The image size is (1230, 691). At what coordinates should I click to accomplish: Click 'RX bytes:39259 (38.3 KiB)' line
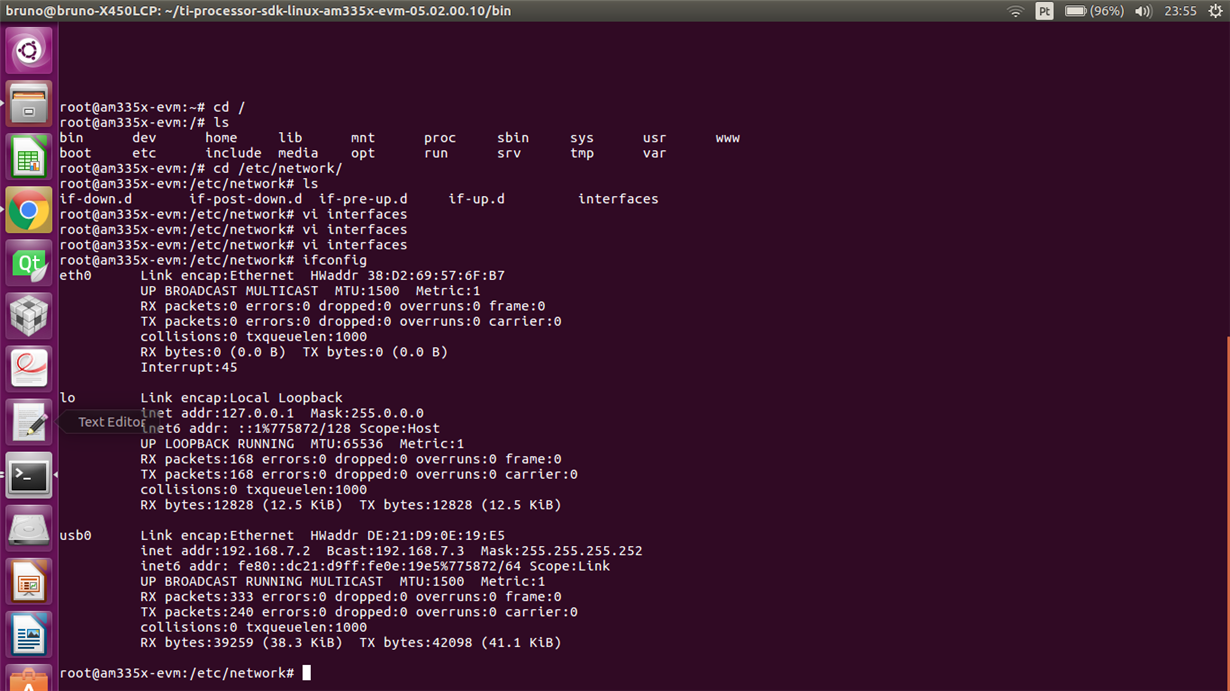click(x=351, y=642)
